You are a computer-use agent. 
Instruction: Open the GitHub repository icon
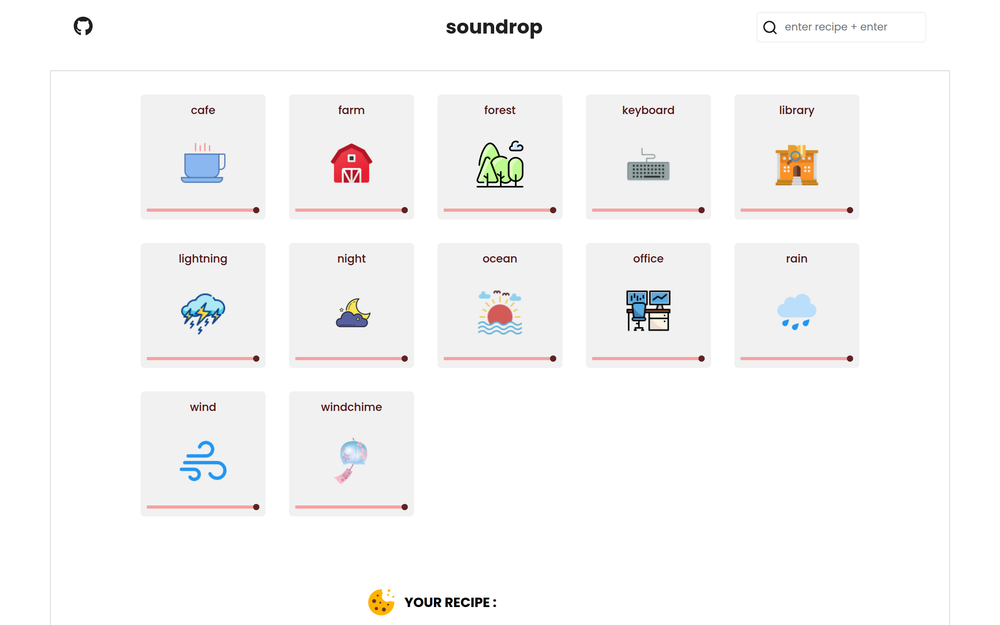coord(83,26)
